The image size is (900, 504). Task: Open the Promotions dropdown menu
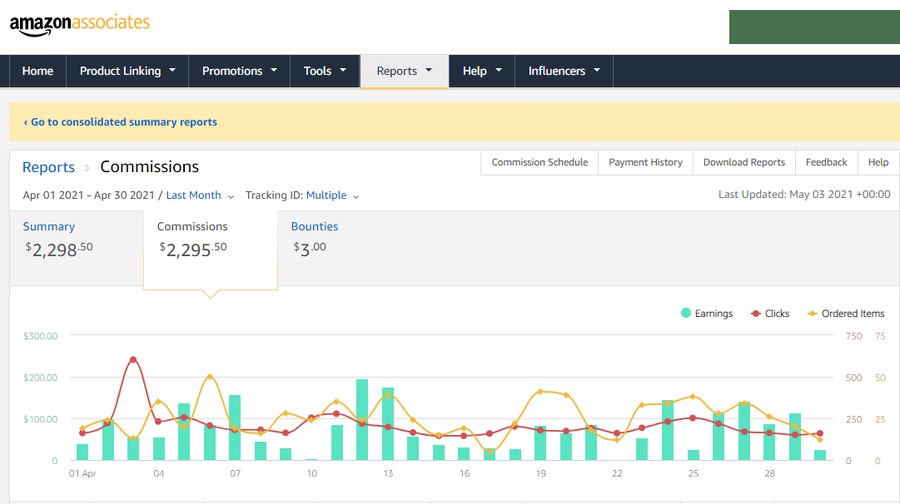[x=239, y=71]
